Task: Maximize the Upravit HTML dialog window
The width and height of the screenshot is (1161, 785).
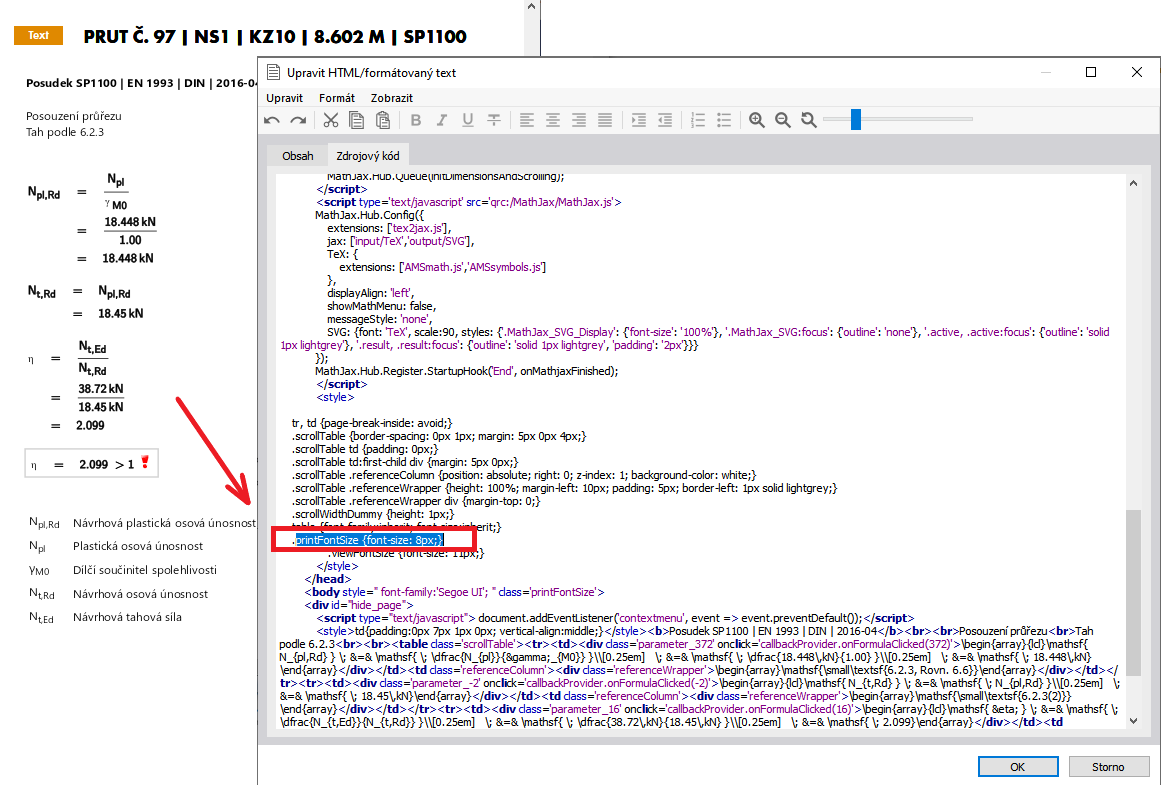Action: tap(1091, 72)
